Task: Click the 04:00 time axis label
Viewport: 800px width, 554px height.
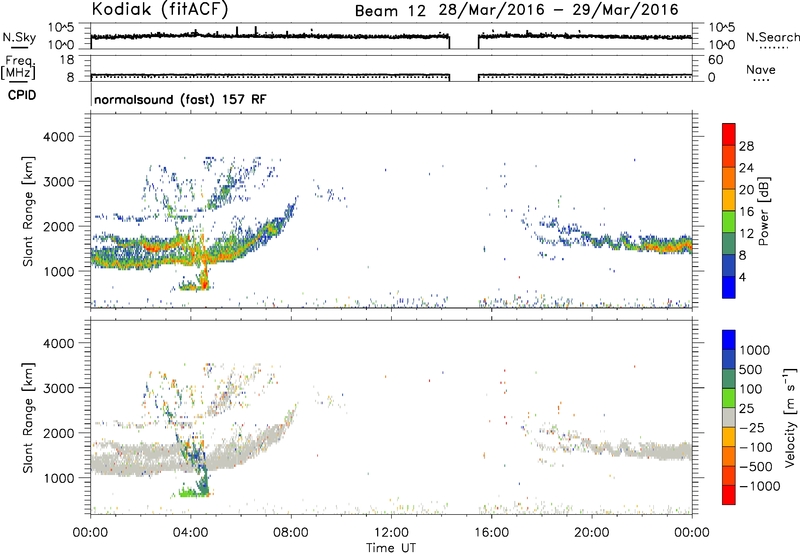Action: [x=191, y=533]
